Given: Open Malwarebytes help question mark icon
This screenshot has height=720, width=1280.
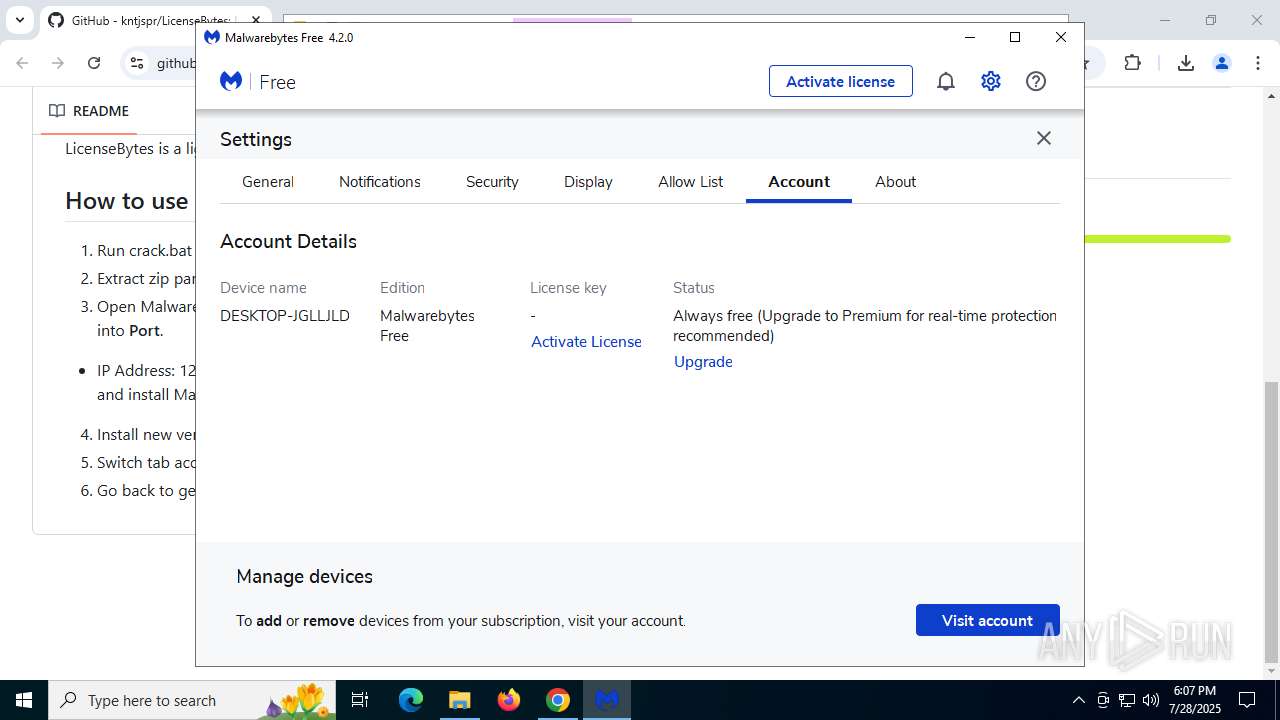Looking at the screenshot, I should pyautogui.click(x=1036, y=82).
